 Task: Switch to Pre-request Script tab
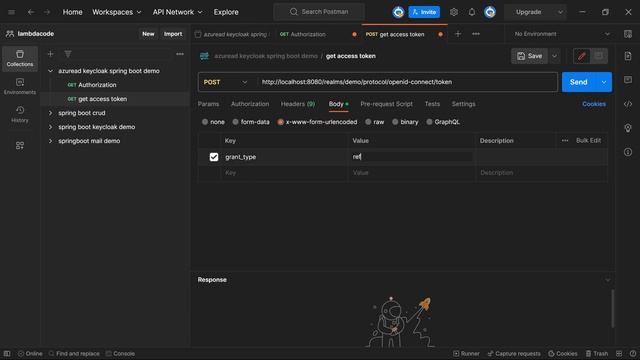pos(386,104)
